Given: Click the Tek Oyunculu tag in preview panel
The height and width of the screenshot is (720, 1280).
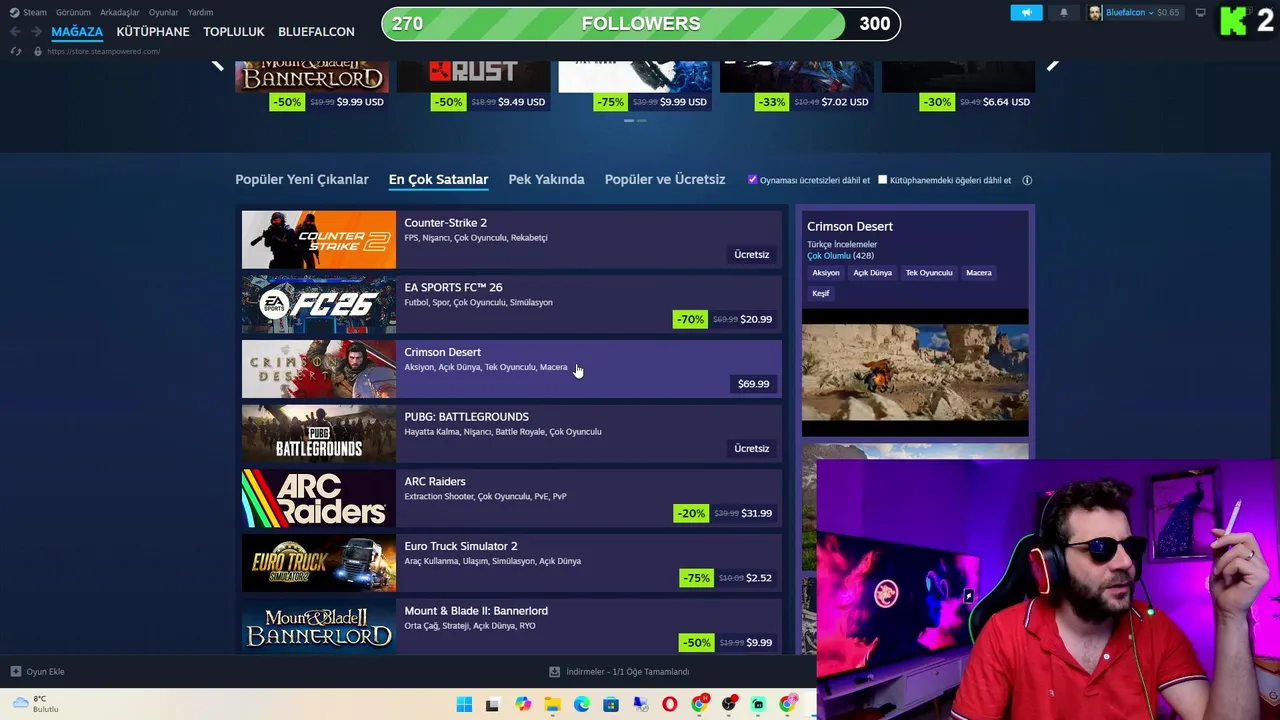Looking at the screenshot, I should click(929, 272).
